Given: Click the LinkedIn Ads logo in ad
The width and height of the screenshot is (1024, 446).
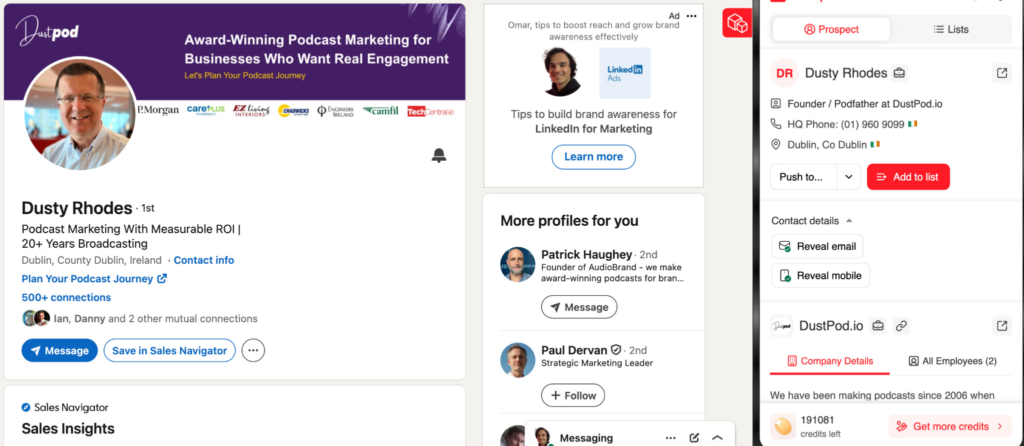Looking at the screenshot, I should pyautogui.click(x=625, y=72).
